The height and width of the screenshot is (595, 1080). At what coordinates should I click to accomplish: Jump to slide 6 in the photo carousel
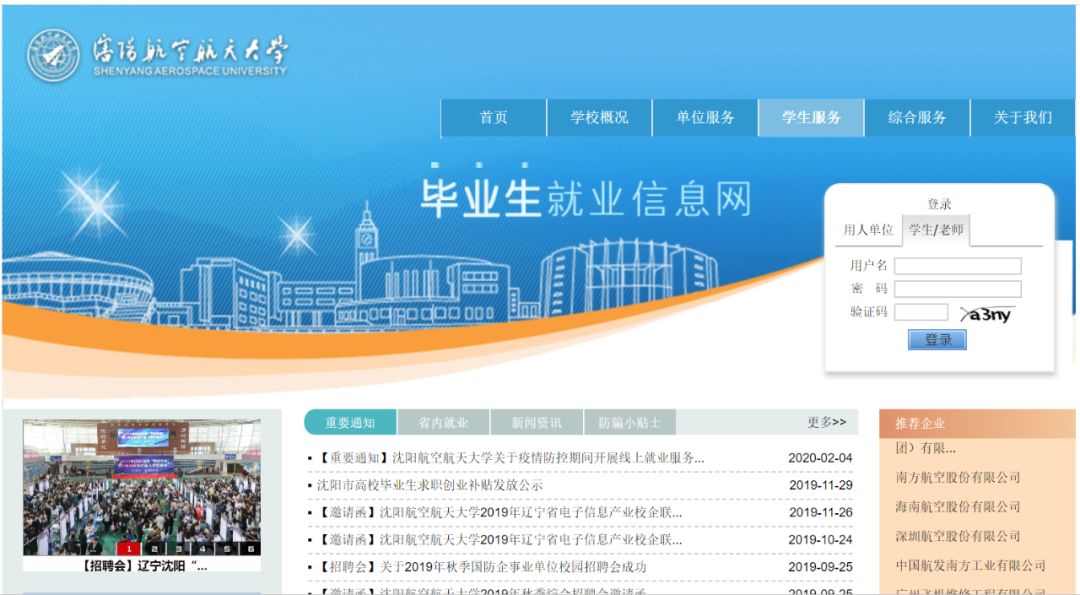click(250, 549)
